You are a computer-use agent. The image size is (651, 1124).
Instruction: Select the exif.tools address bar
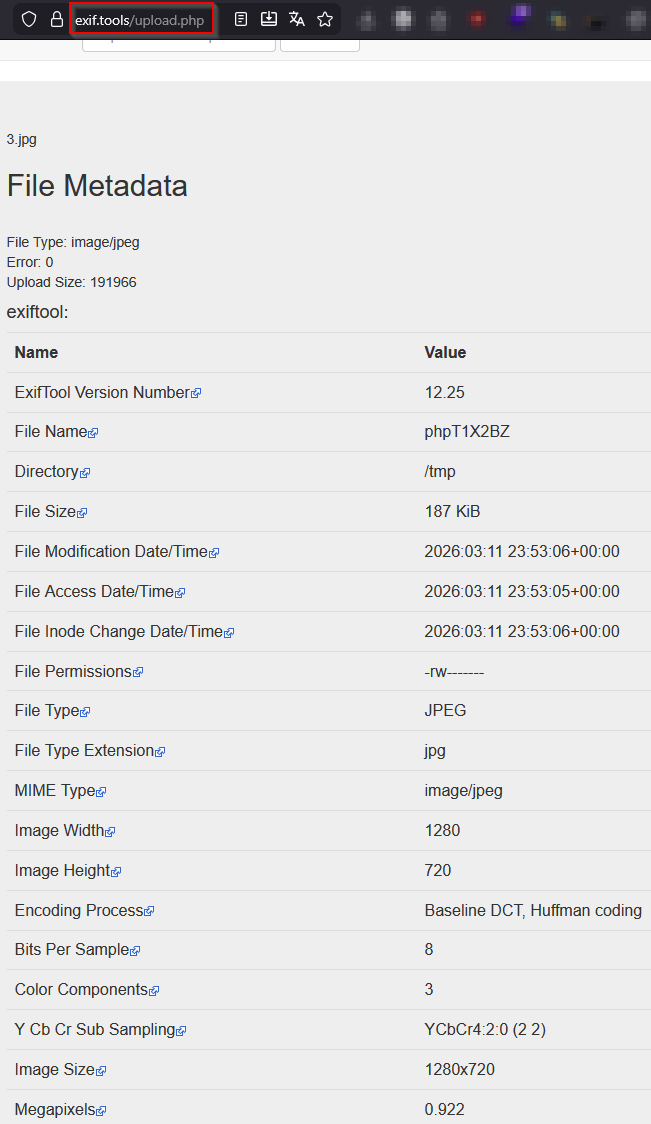(141, 19)
